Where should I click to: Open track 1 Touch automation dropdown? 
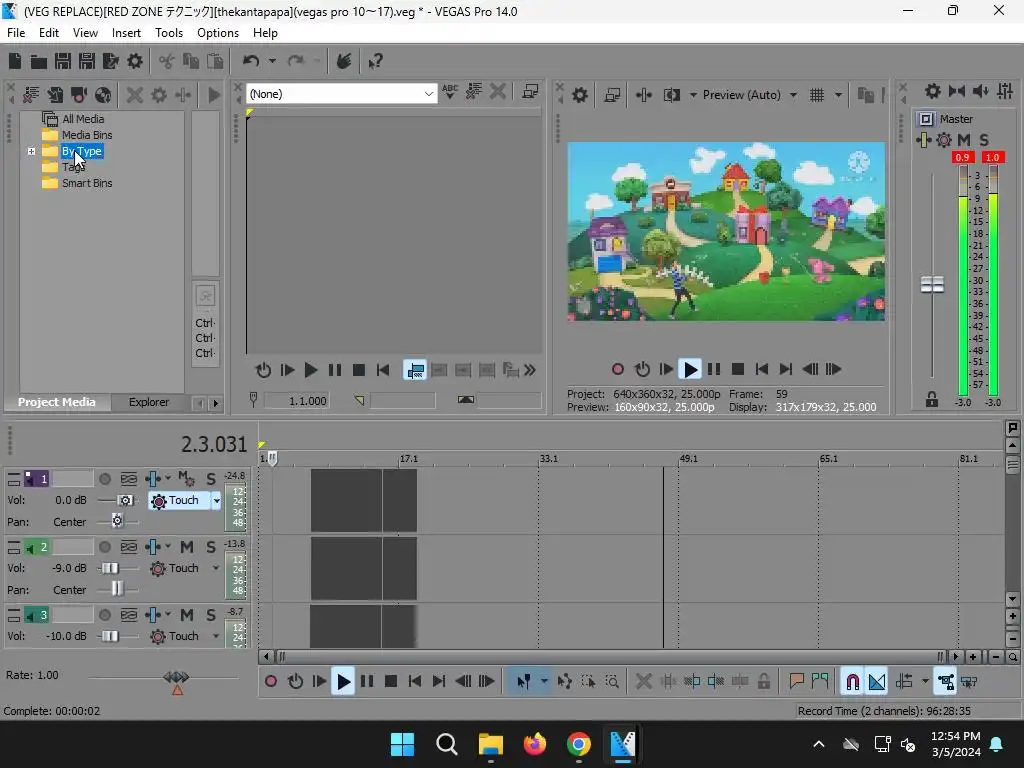(216, 501)
